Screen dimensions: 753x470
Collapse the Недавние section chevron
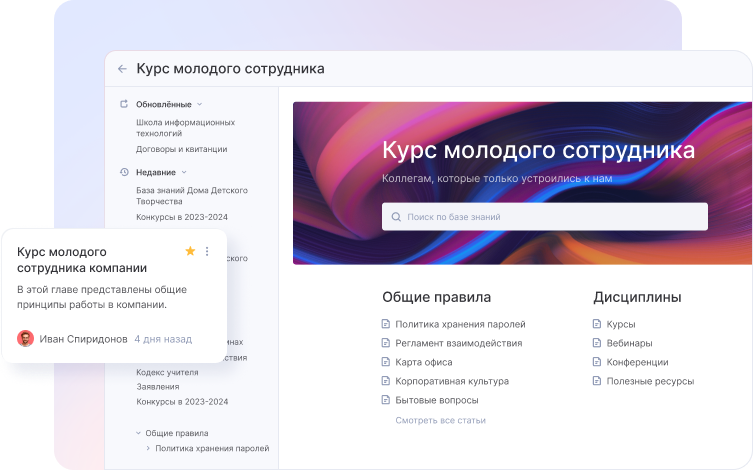pyautogui.click(x=184, y=172)
